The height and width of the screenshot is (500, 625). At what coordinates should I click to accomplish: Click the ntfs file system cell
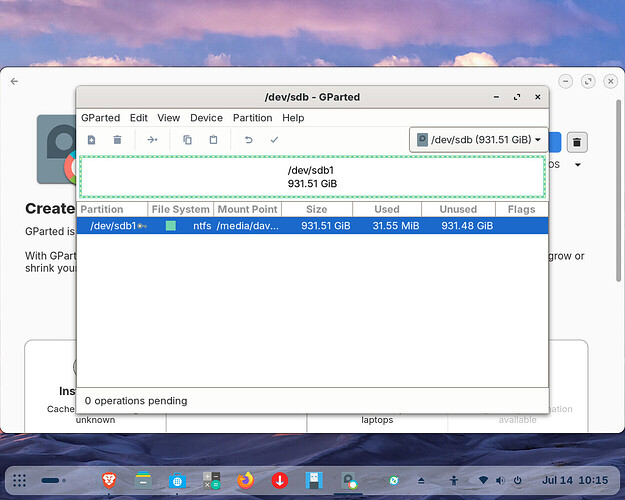(x=202, y=226)
